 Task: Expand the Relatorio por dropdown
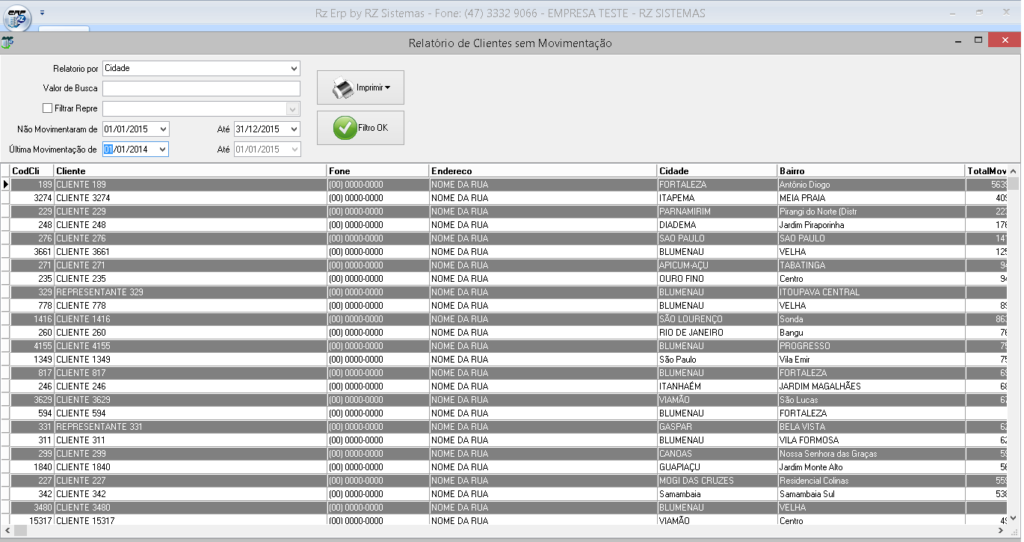point(293,69)
